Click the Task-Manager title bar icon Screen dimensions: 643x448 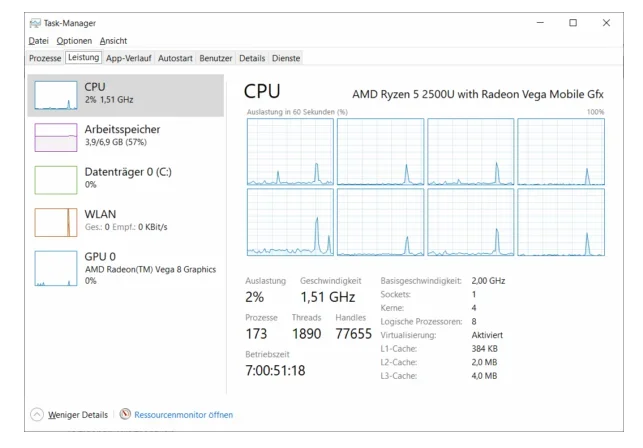click(34, 22)
